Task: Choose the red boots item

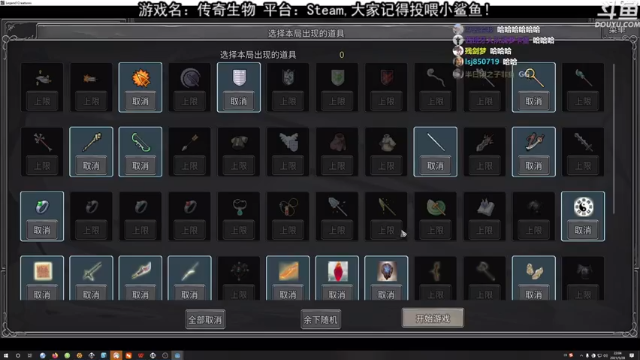Action: pos(534,142)
